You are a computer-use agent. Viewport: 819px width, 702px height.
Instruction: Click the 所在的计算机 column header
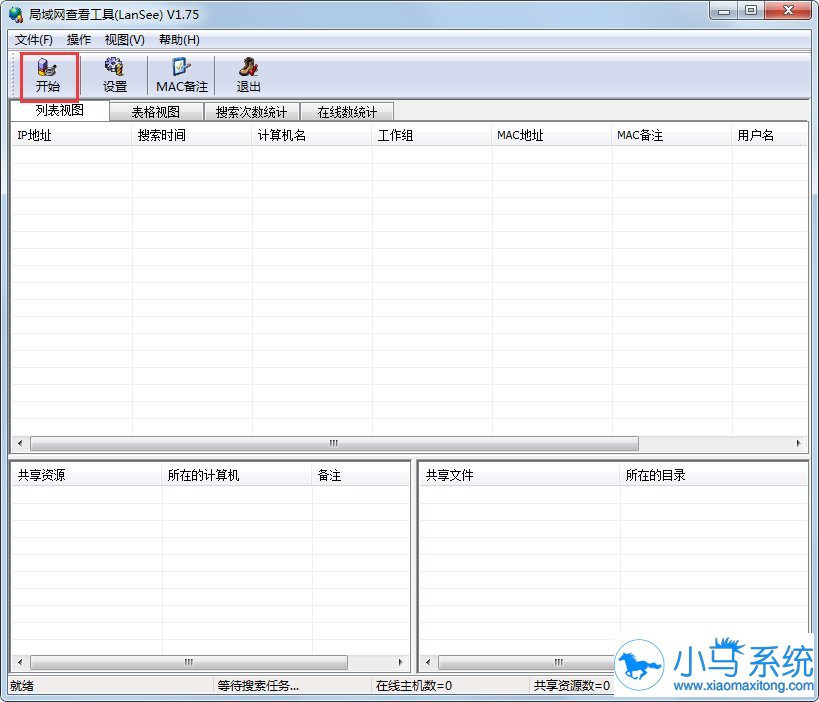click(x=237, y=475)
